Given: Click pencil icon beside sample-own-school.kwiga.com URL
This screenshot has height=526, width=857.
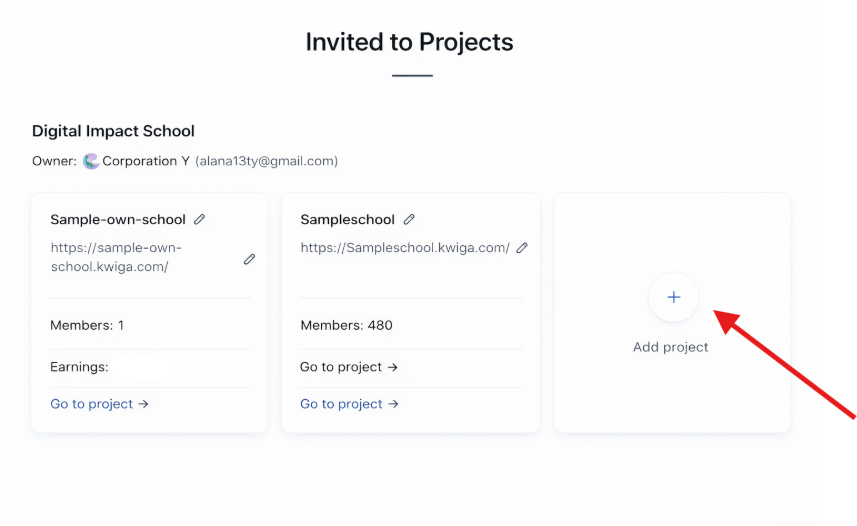Looking at the screenshot, I should pyautogui.click(x=249, y=259).
